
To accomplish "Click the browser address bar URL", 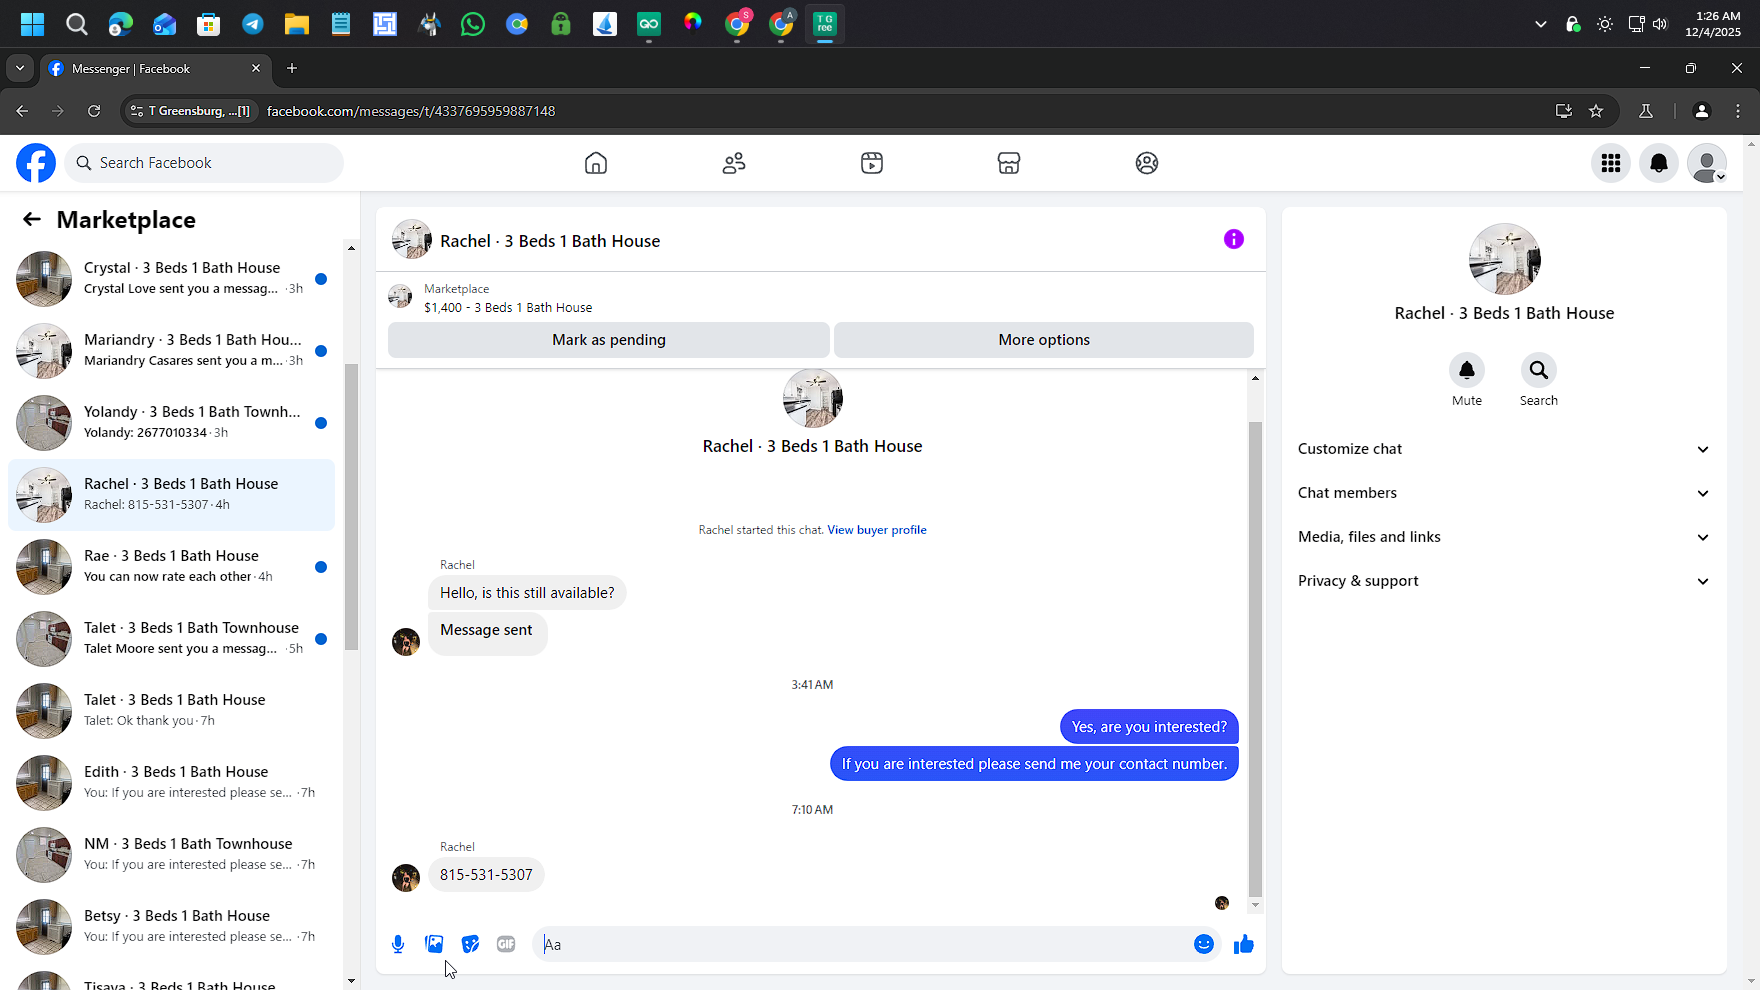I will [x=411, y=111].
